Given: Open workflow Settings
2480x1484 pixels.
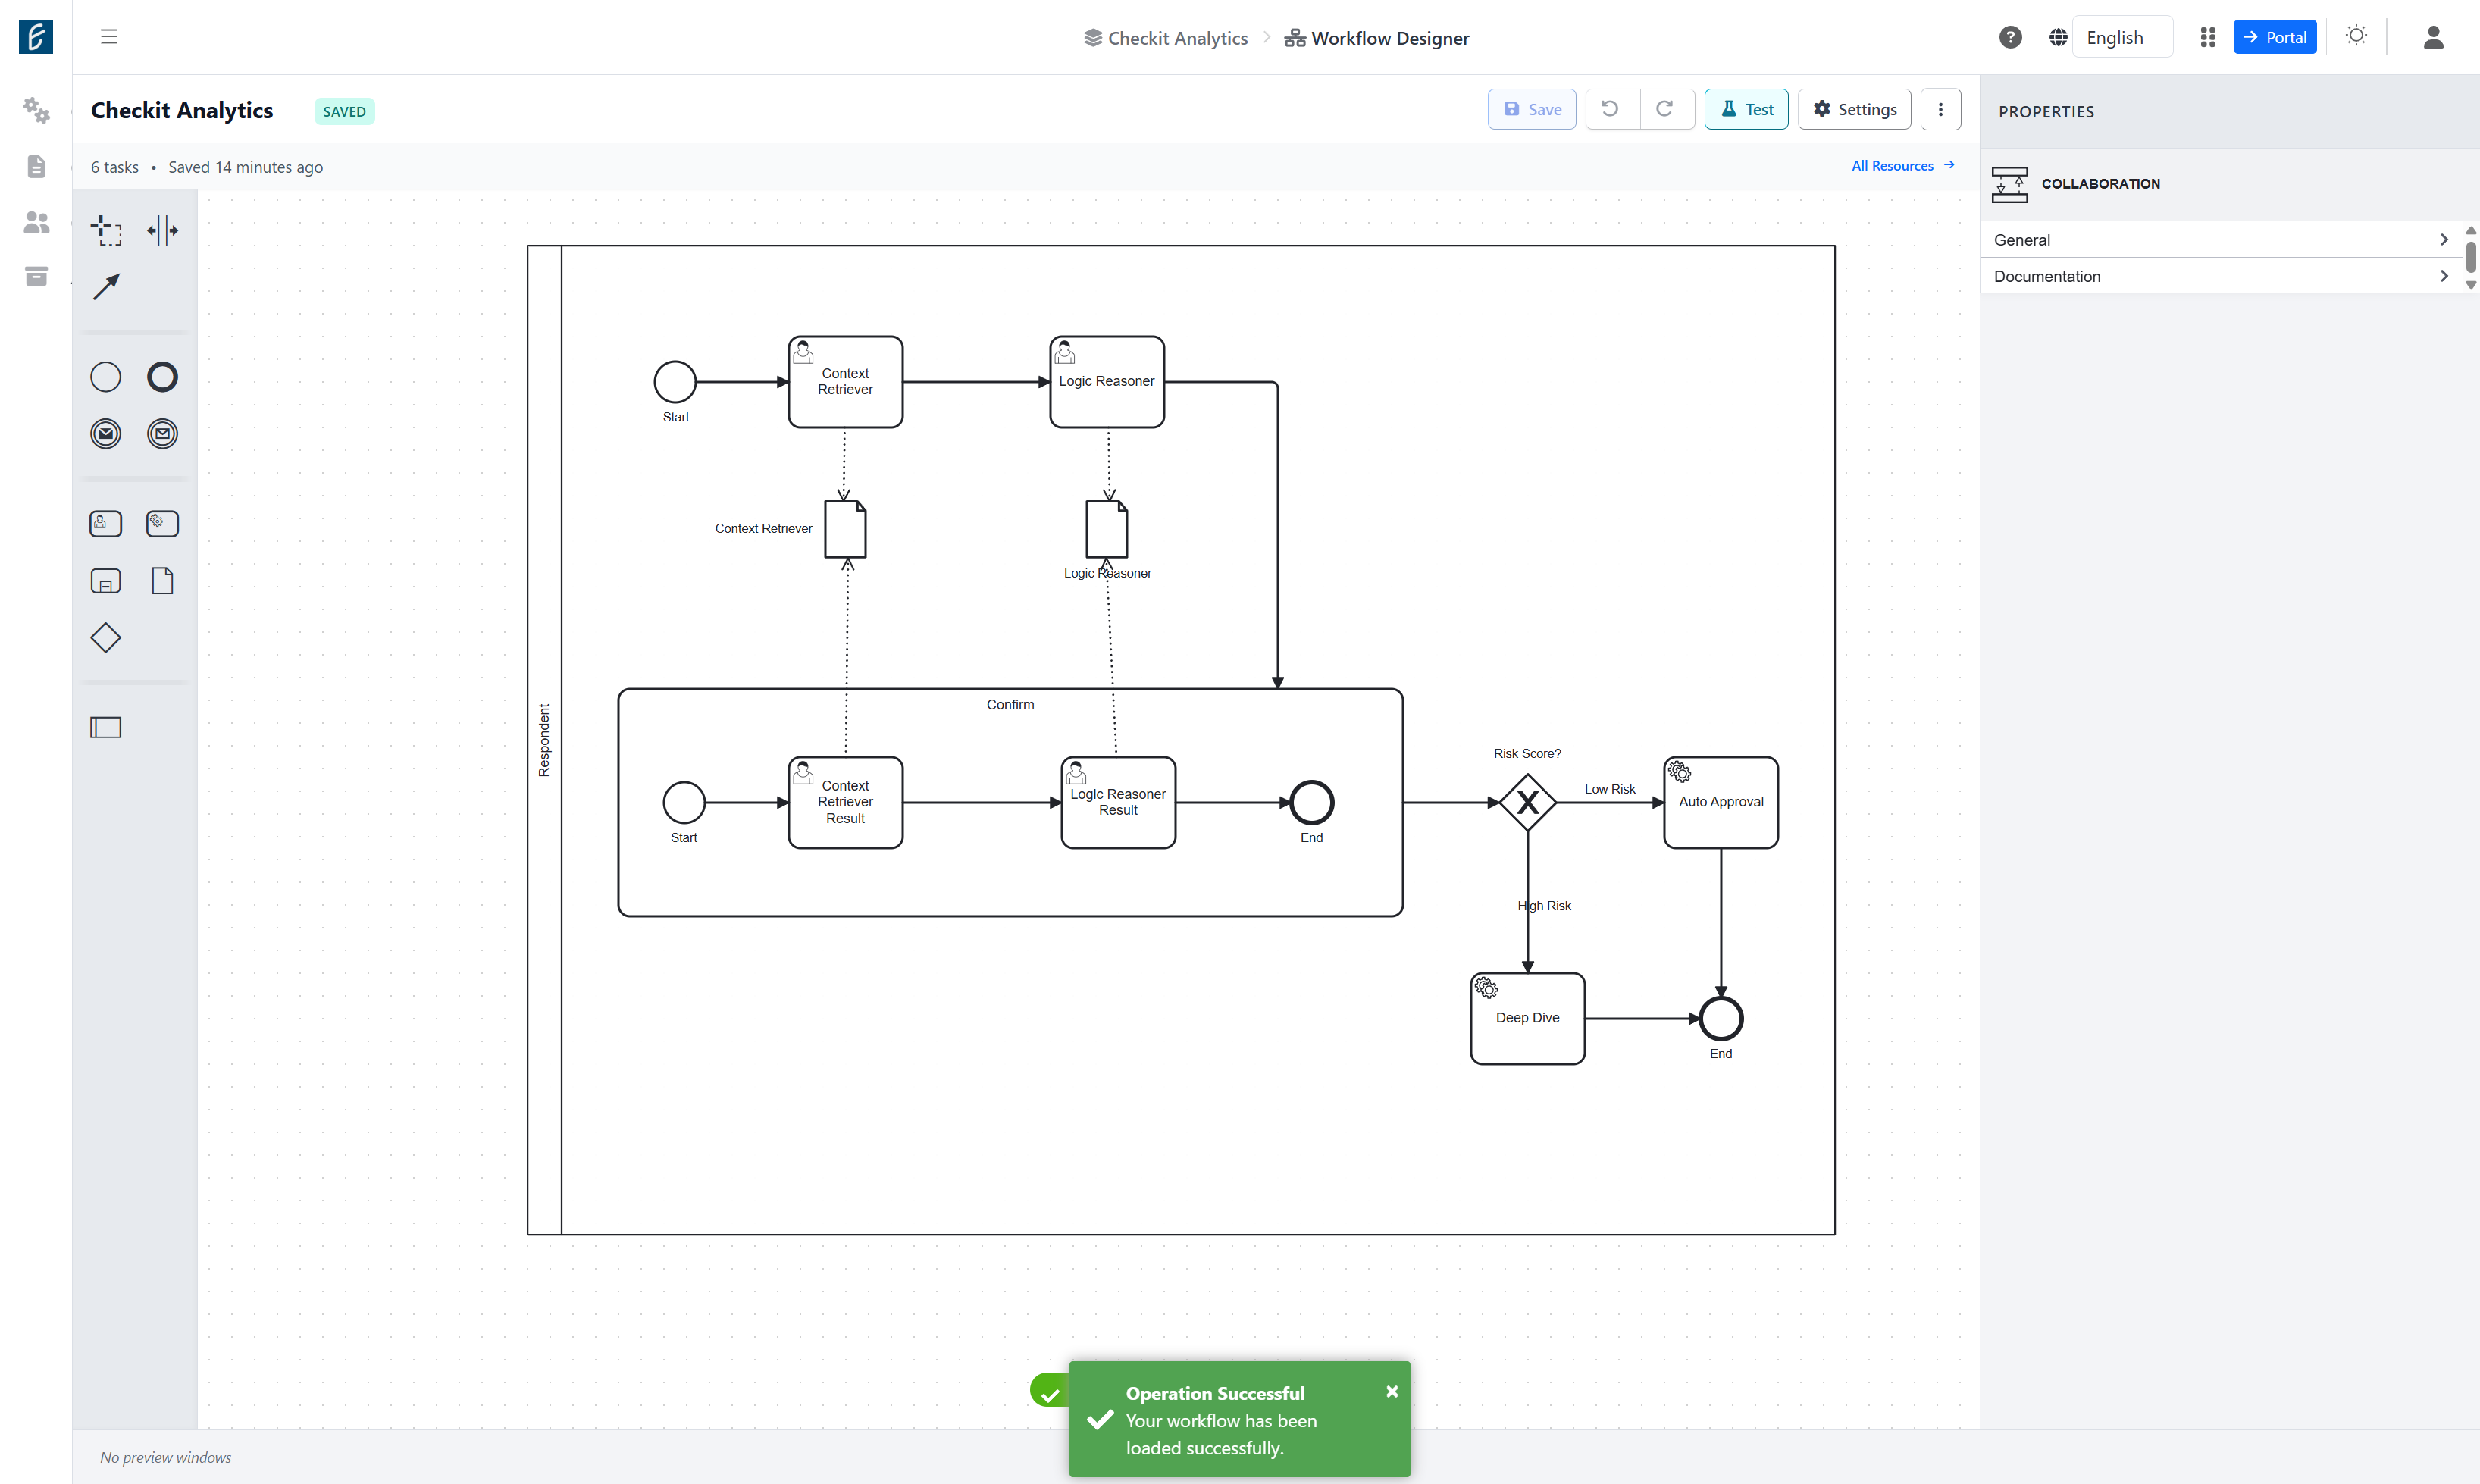Looking at the screenshot, I should (x=1855, y=109).
